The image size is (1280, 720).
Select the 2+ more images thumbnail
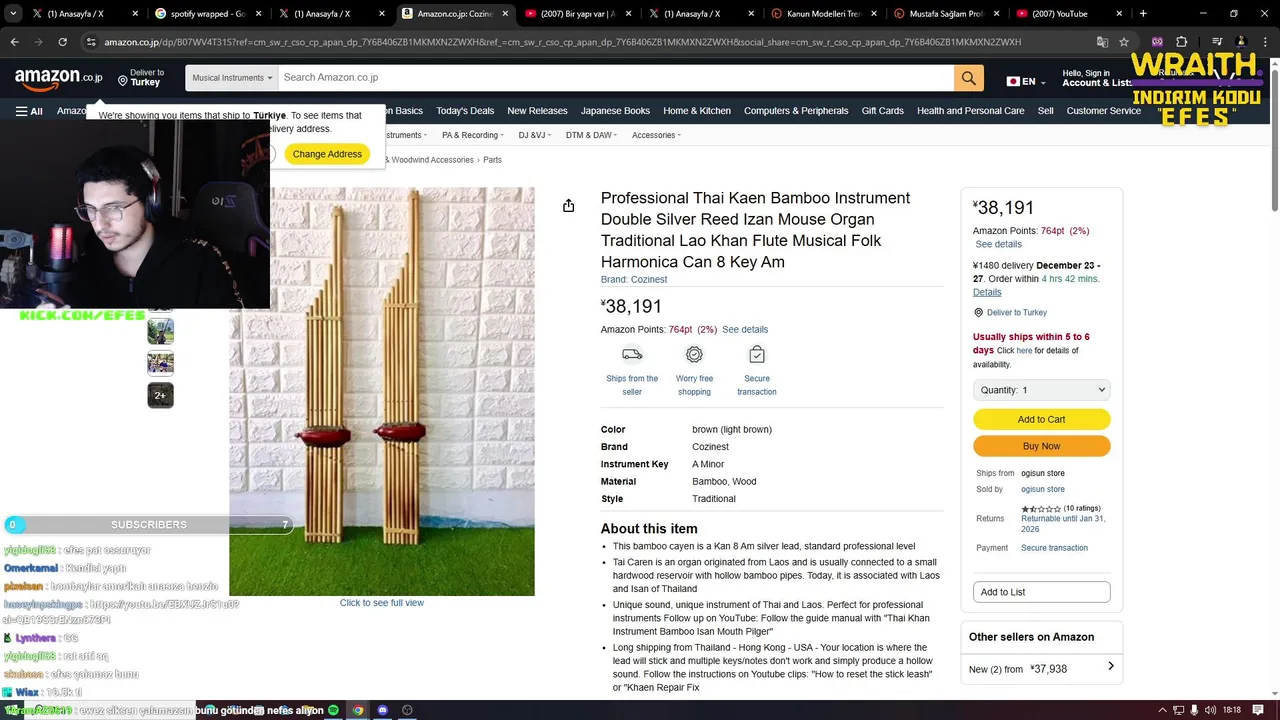click(160, 395)
